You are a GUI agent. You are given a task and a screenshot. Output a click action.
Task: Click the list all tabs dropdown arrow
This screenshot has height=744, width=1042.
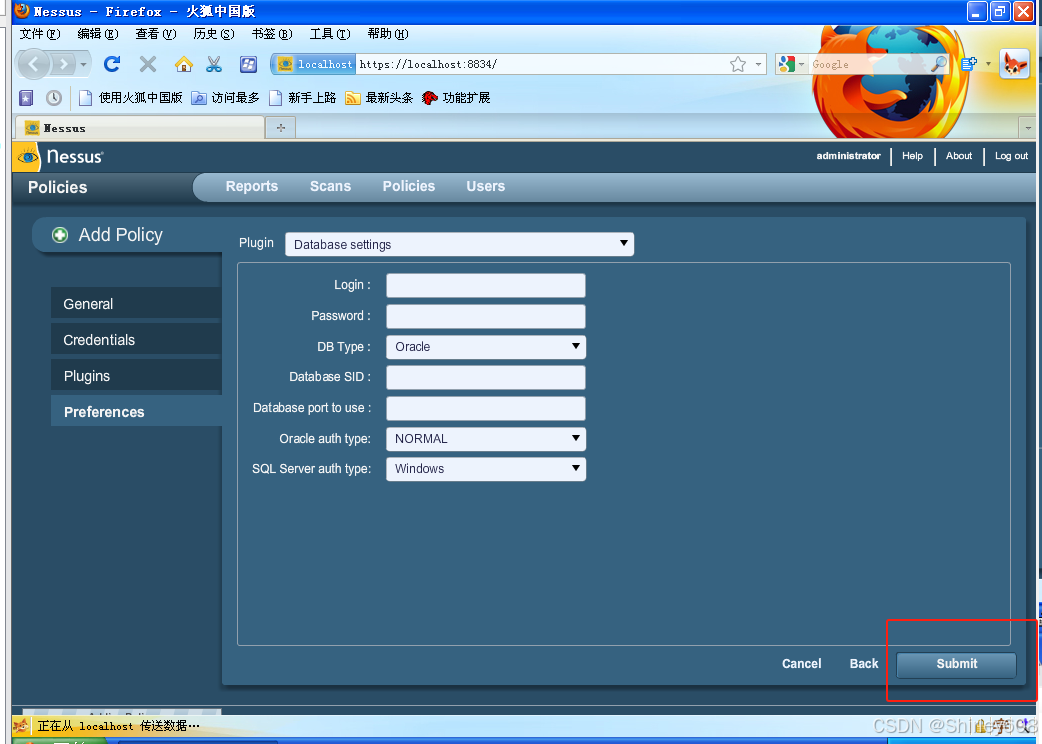click(x=1027, y=127)
